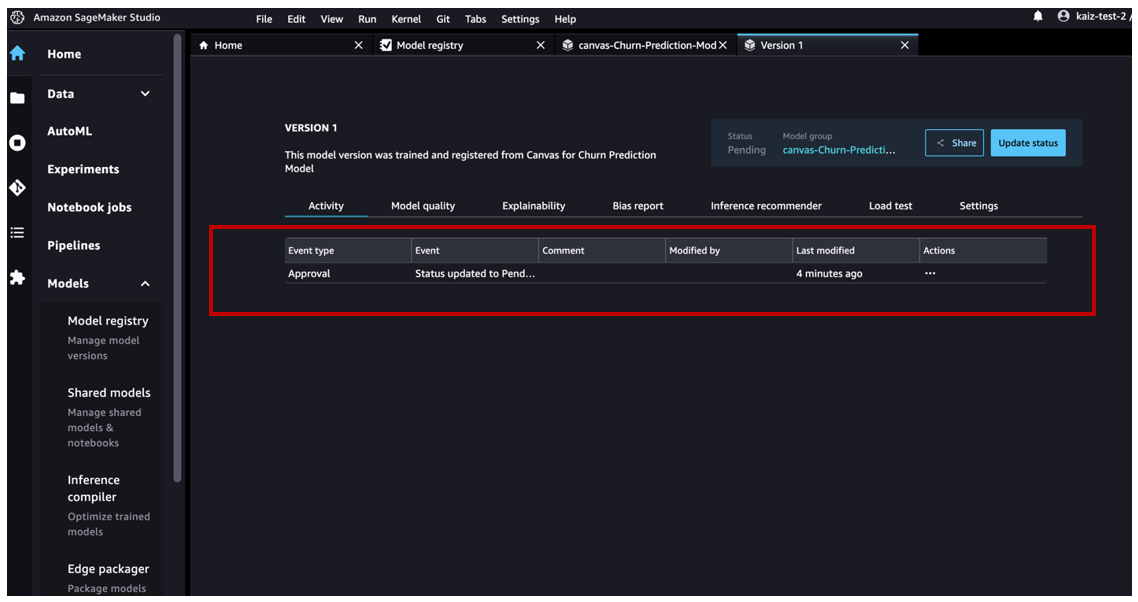Open Edge packager under Models
1138x602 pixels.
pos(108,569)
